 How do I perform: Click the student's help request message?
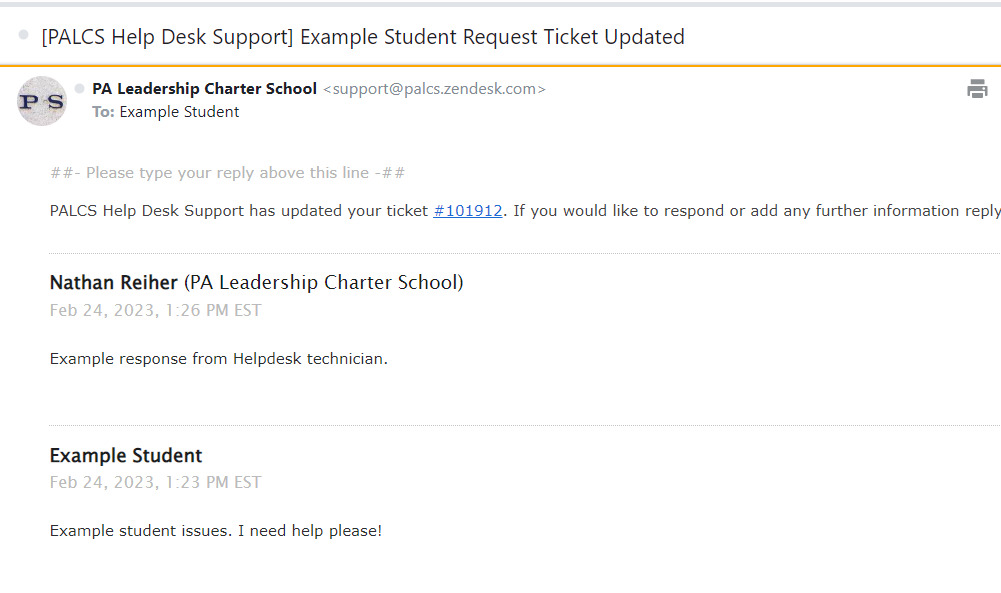pyautogui.click(x=215, y=530)
